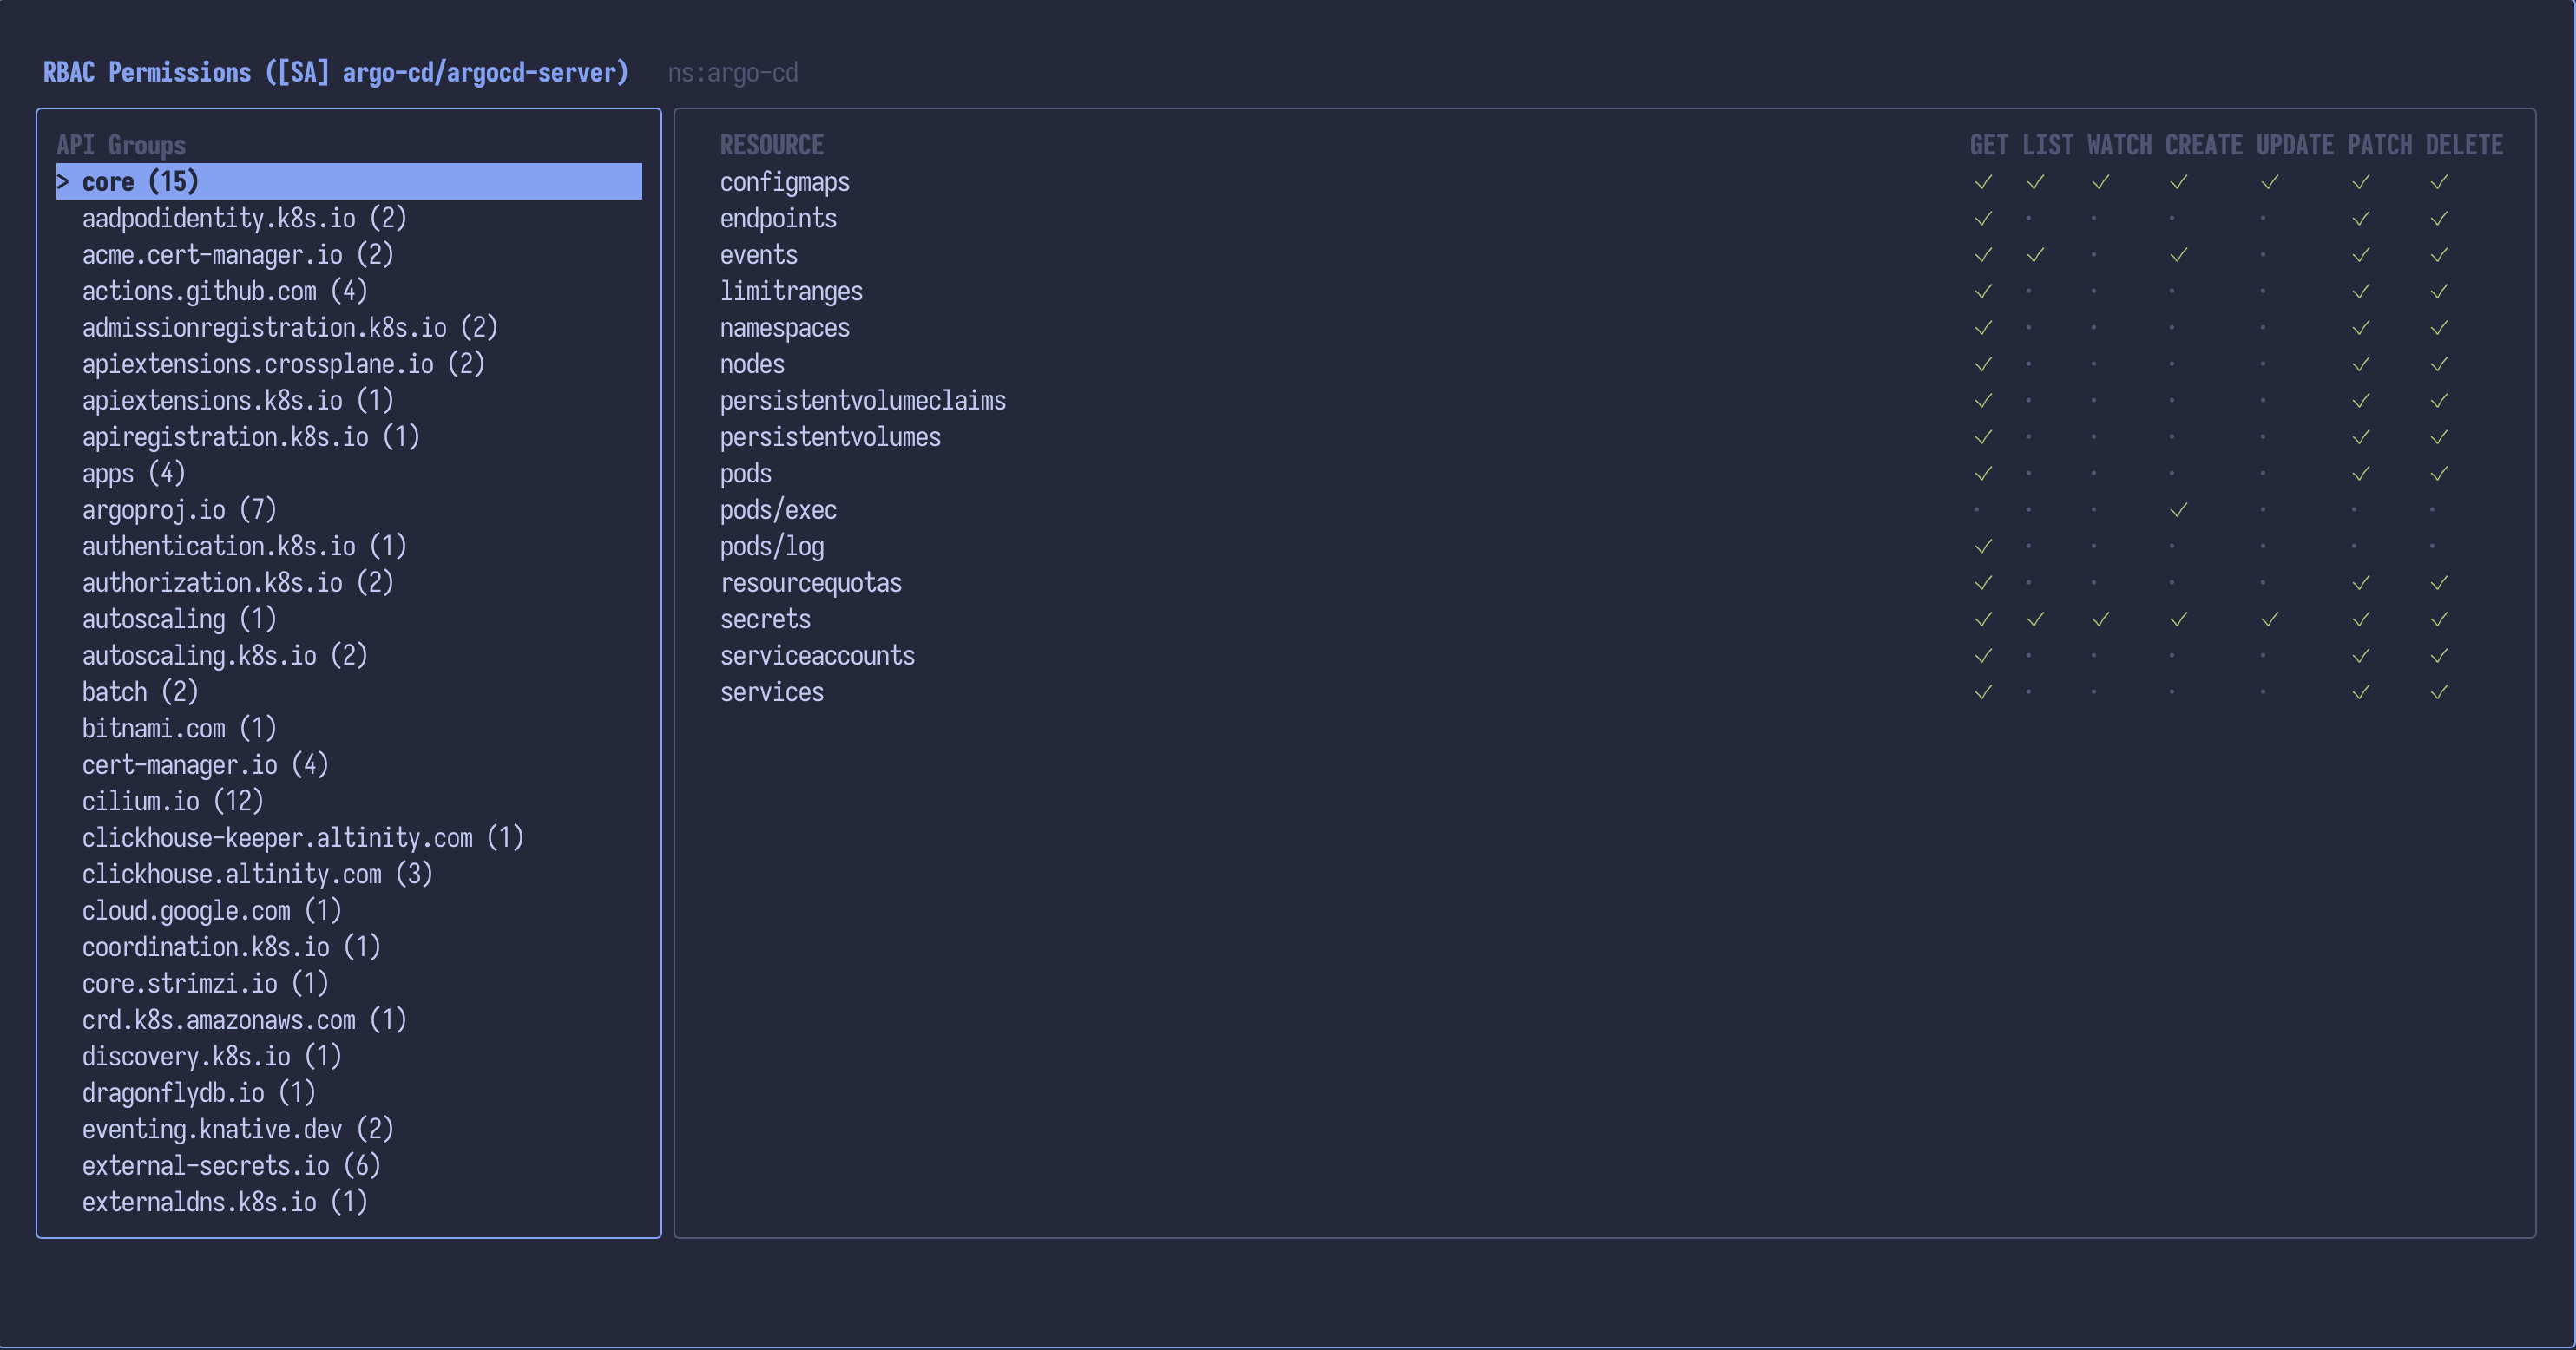Click the CREATE checkmark for pods/exec

coord(2178,510)
